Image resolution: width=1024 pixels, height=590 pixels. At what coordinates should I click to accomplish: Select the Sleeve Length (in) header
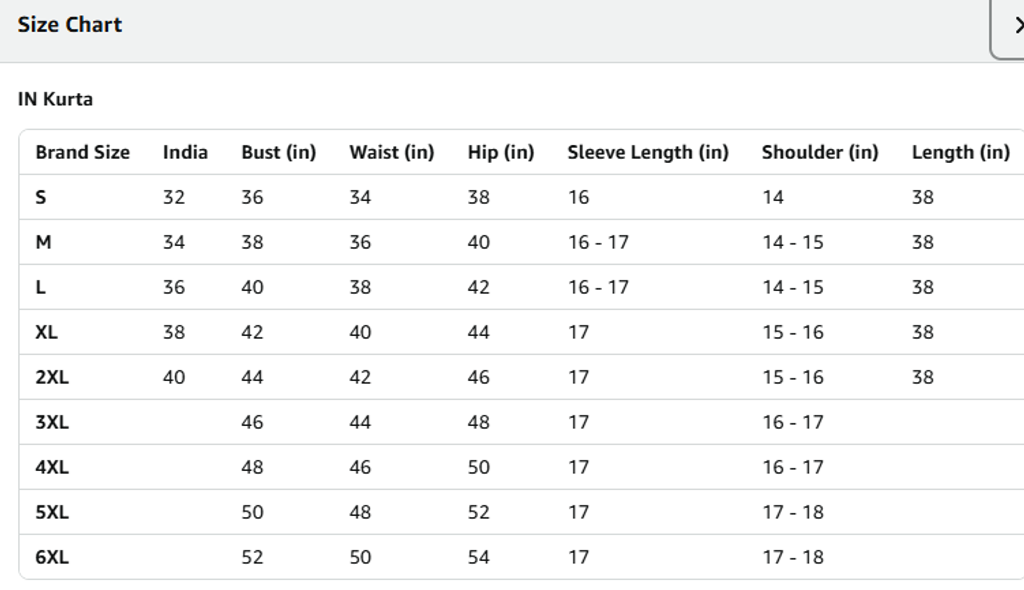[647, 152]
